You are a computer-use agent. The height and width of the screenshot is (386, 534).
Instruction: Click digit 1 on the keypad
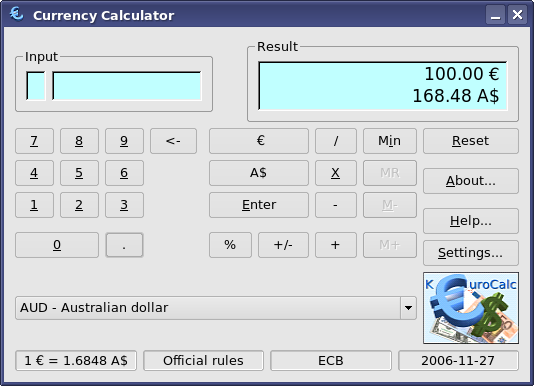pos(34,205)
